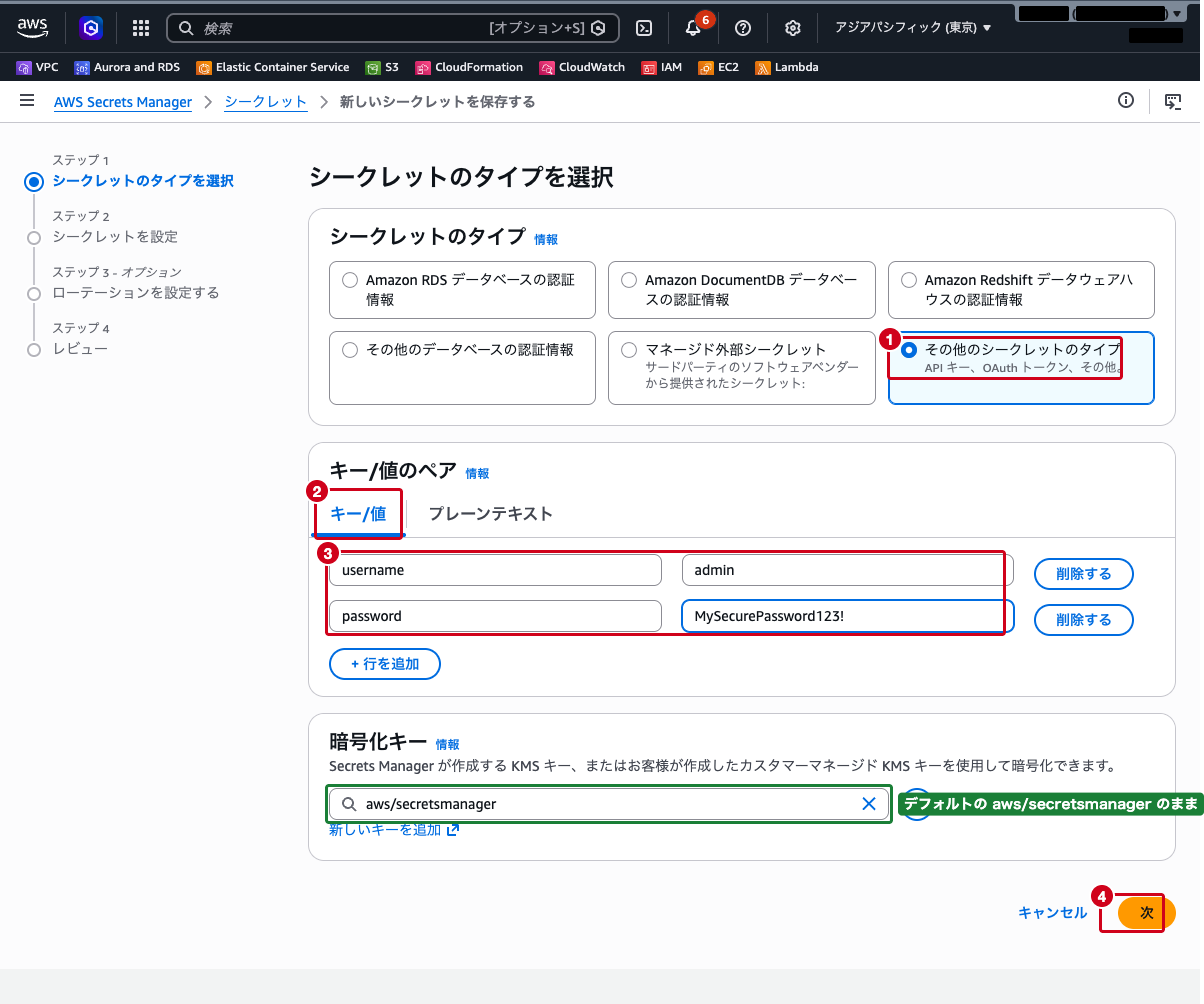
Task: Open the tutorial panel icon beside info
Action: tap(1173, 101)
